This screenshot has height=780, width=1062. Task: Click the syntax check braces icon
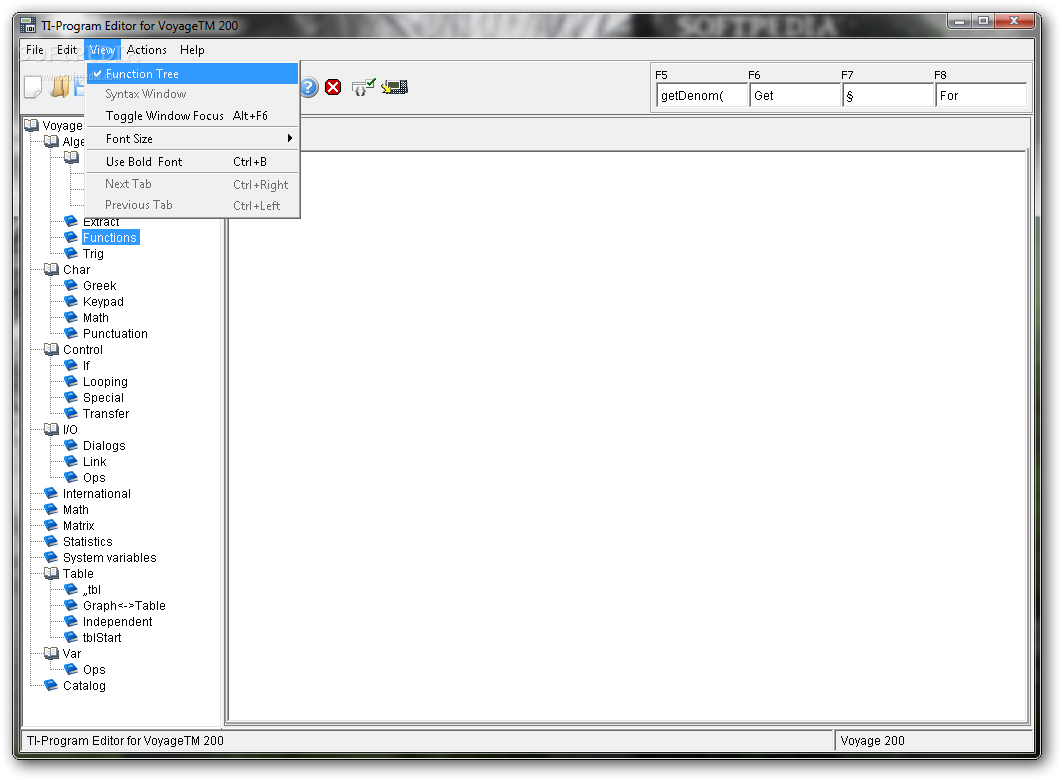click(363, 87)
